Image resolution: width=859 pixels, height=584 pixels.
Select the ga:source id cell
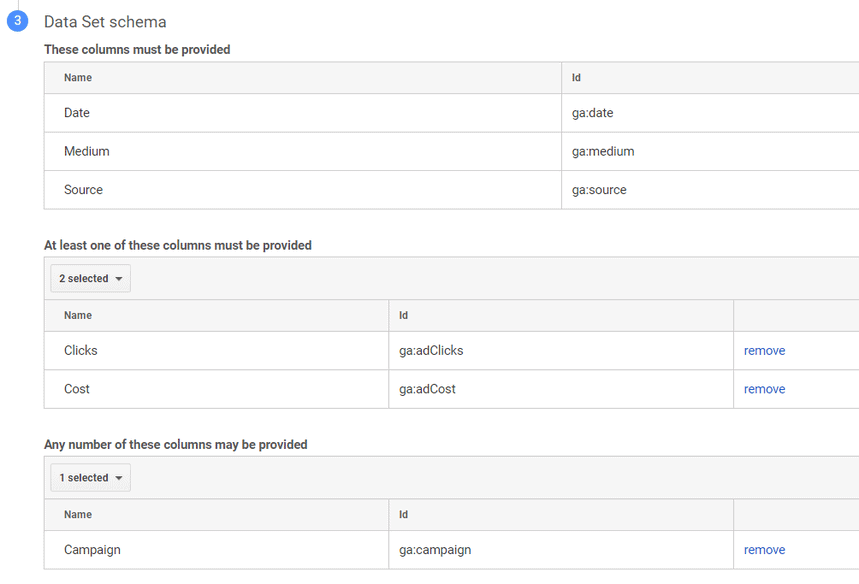599,190
